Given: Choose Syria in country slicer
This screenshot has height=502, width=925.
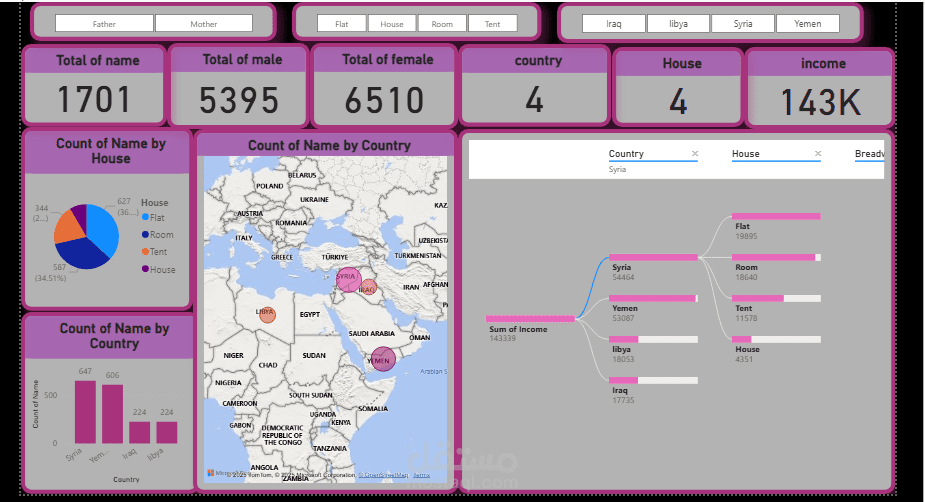Looking at the screenshot, I should click(743, 24).
